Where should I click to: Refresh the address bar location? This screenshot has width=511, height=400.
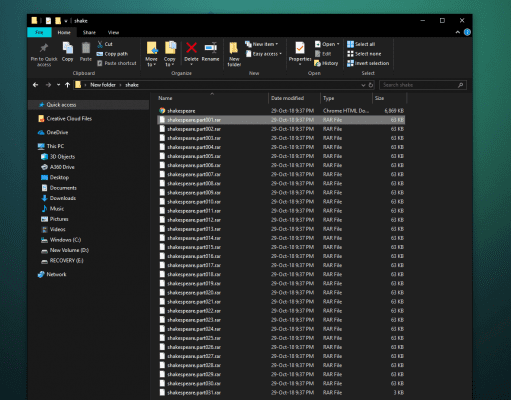pyautogui.click(x=371, y=85)
